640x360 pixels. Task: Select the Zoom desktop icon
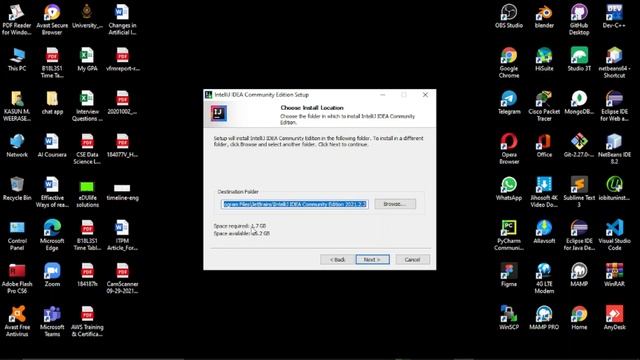[x=52, y=275]
